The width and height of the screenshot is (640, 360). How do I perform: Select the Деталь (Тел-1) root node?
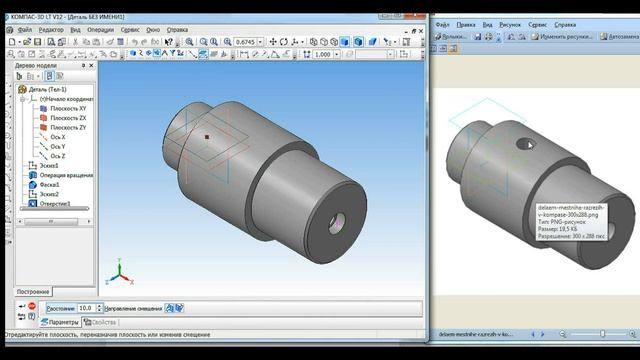(47, 89)
